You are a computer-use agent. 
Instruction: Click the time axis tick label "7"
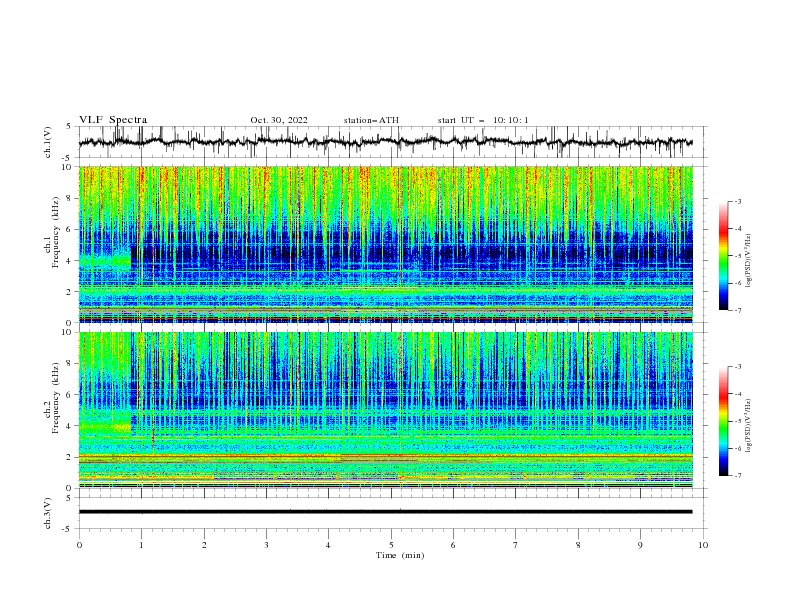click(516, 545)
